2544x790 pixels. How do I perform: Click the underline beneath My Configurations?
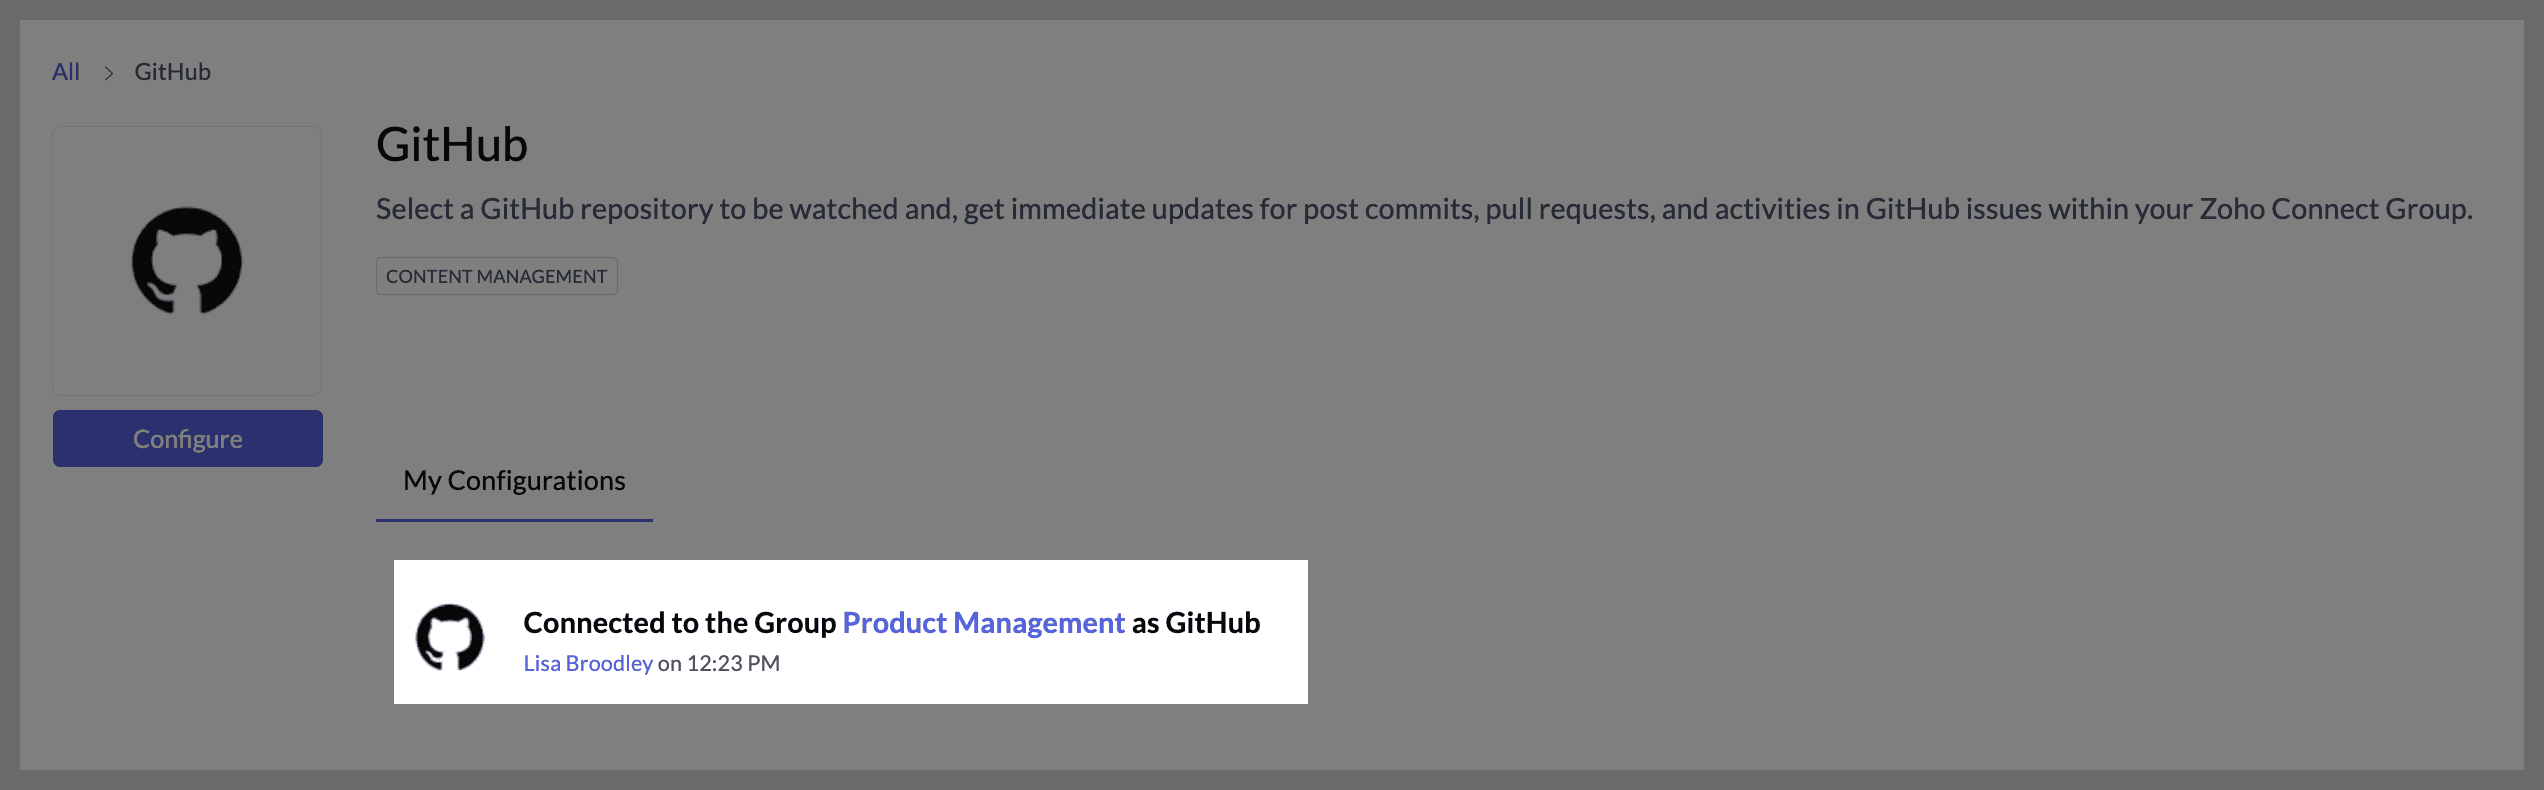click(x=514, y=519)
